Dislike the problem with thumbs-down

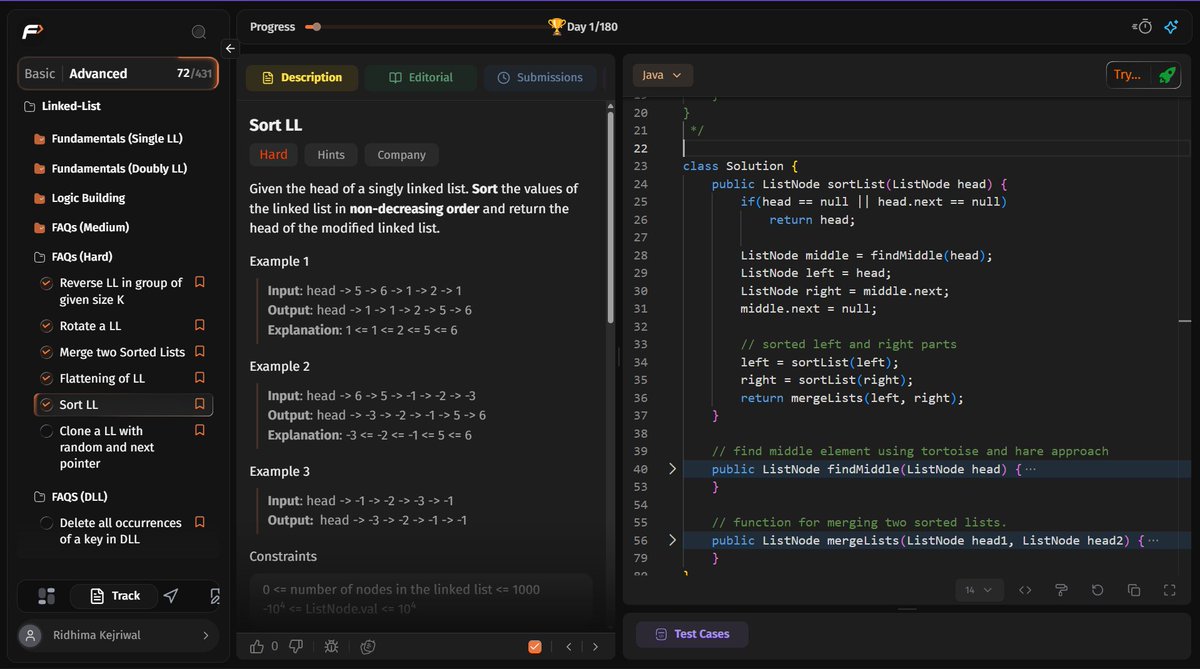295,646
